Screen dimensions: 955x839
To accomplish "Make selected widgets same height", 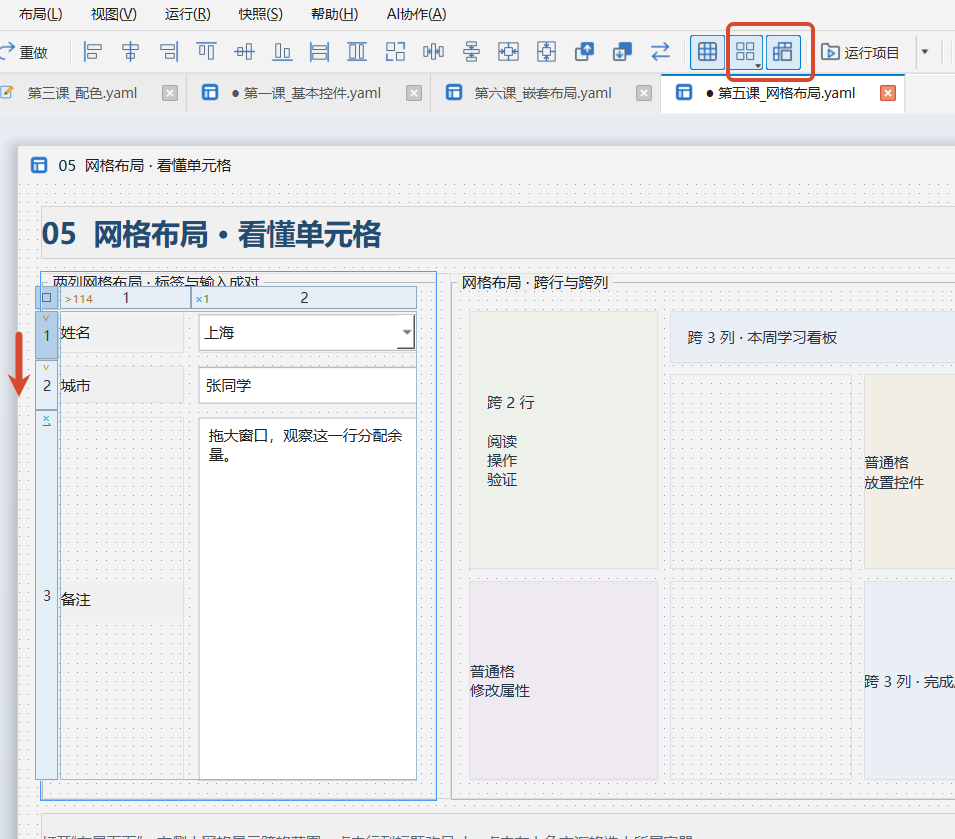I will (357, 52).
